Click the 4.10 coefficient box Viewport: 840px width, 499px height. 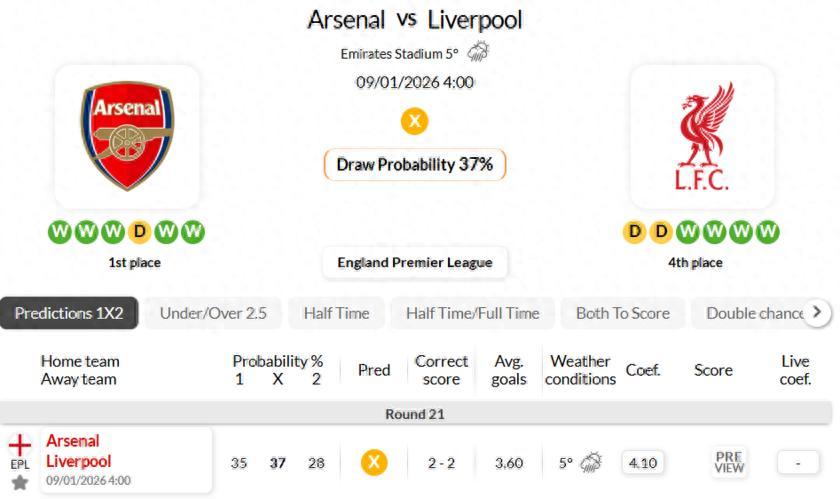pyautogui.click(x=641, y=462)
